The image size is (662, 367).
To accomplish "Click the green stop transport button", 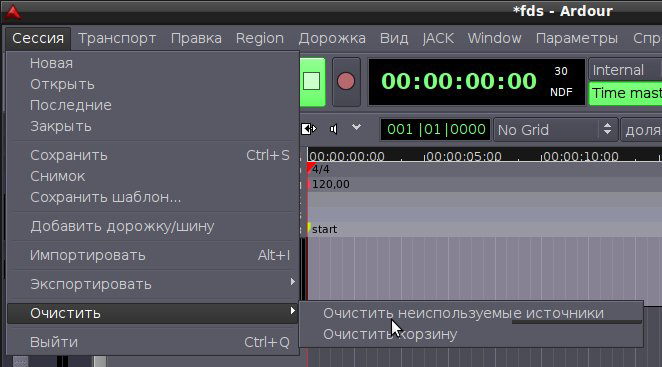I will (x=312, y=82).
